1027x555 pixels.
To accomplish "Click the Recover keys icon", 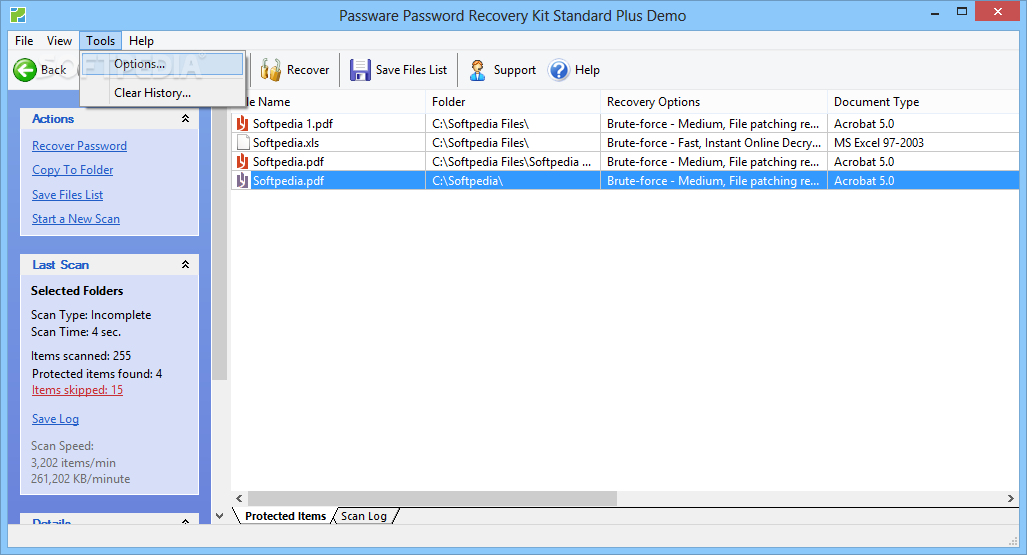I will (271, 69).
